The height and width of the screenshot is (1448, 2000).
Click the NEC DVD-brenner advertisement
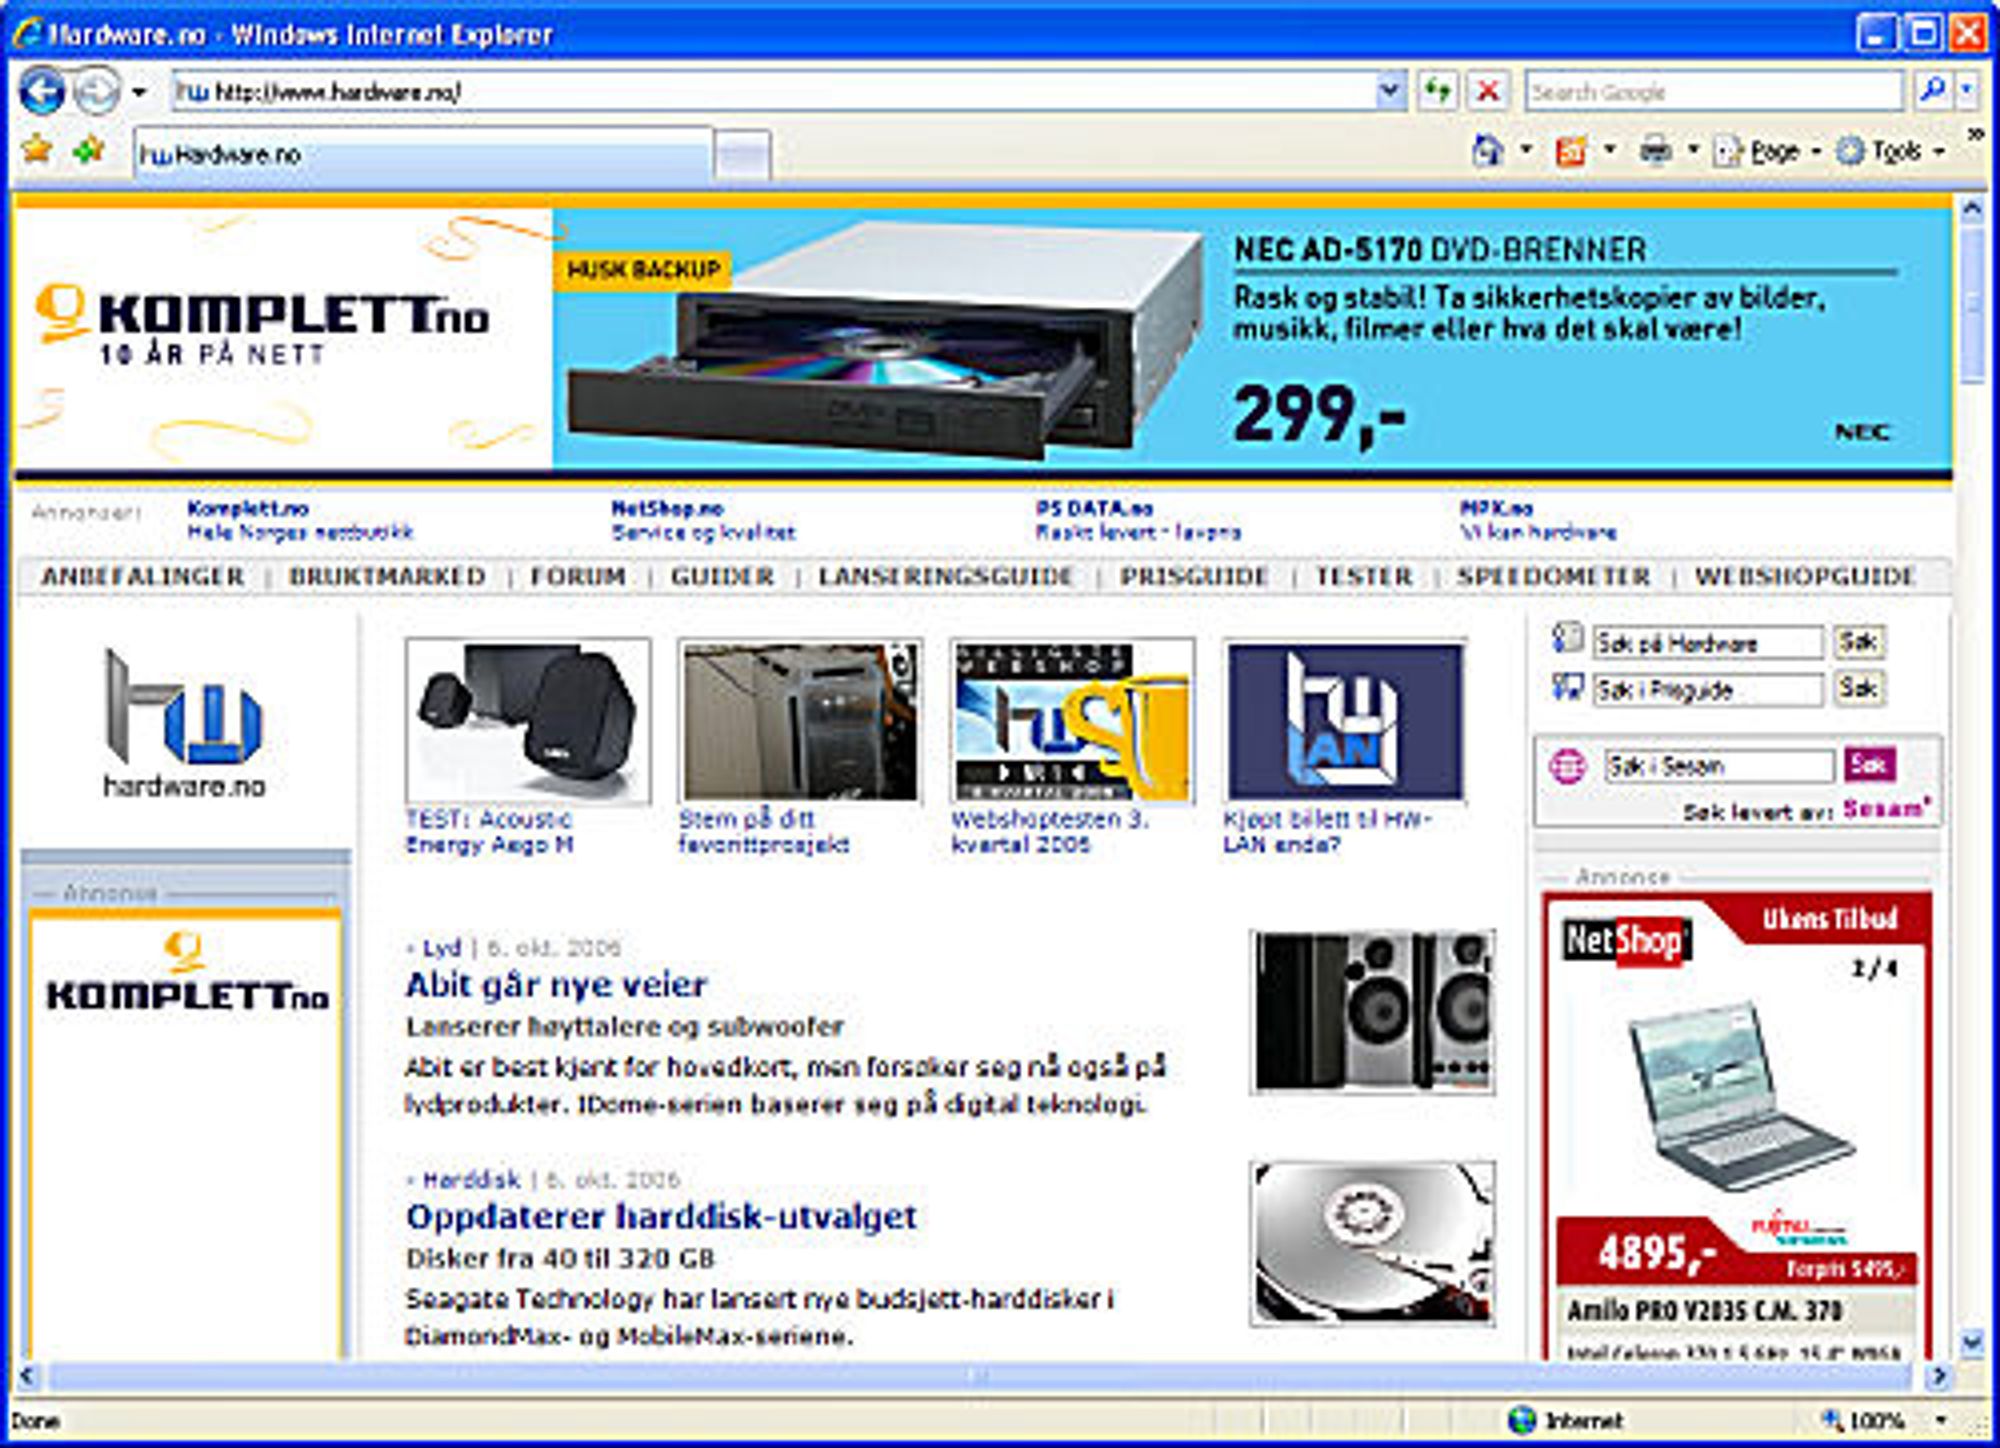pos(1251,337)
